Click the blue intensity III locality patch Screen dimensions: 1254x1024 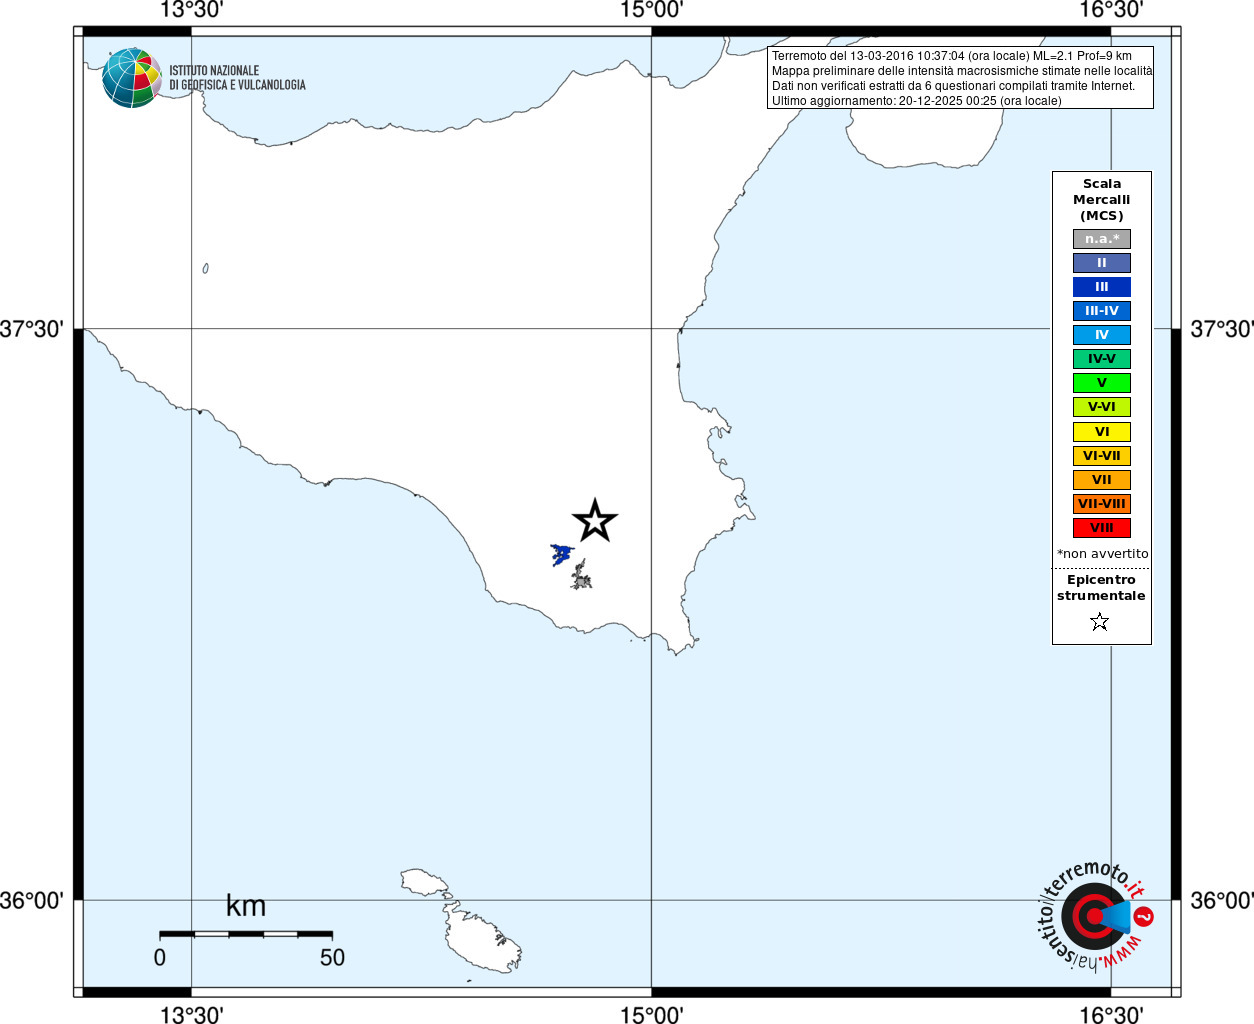pyautogui.click(x=561, y=554)
